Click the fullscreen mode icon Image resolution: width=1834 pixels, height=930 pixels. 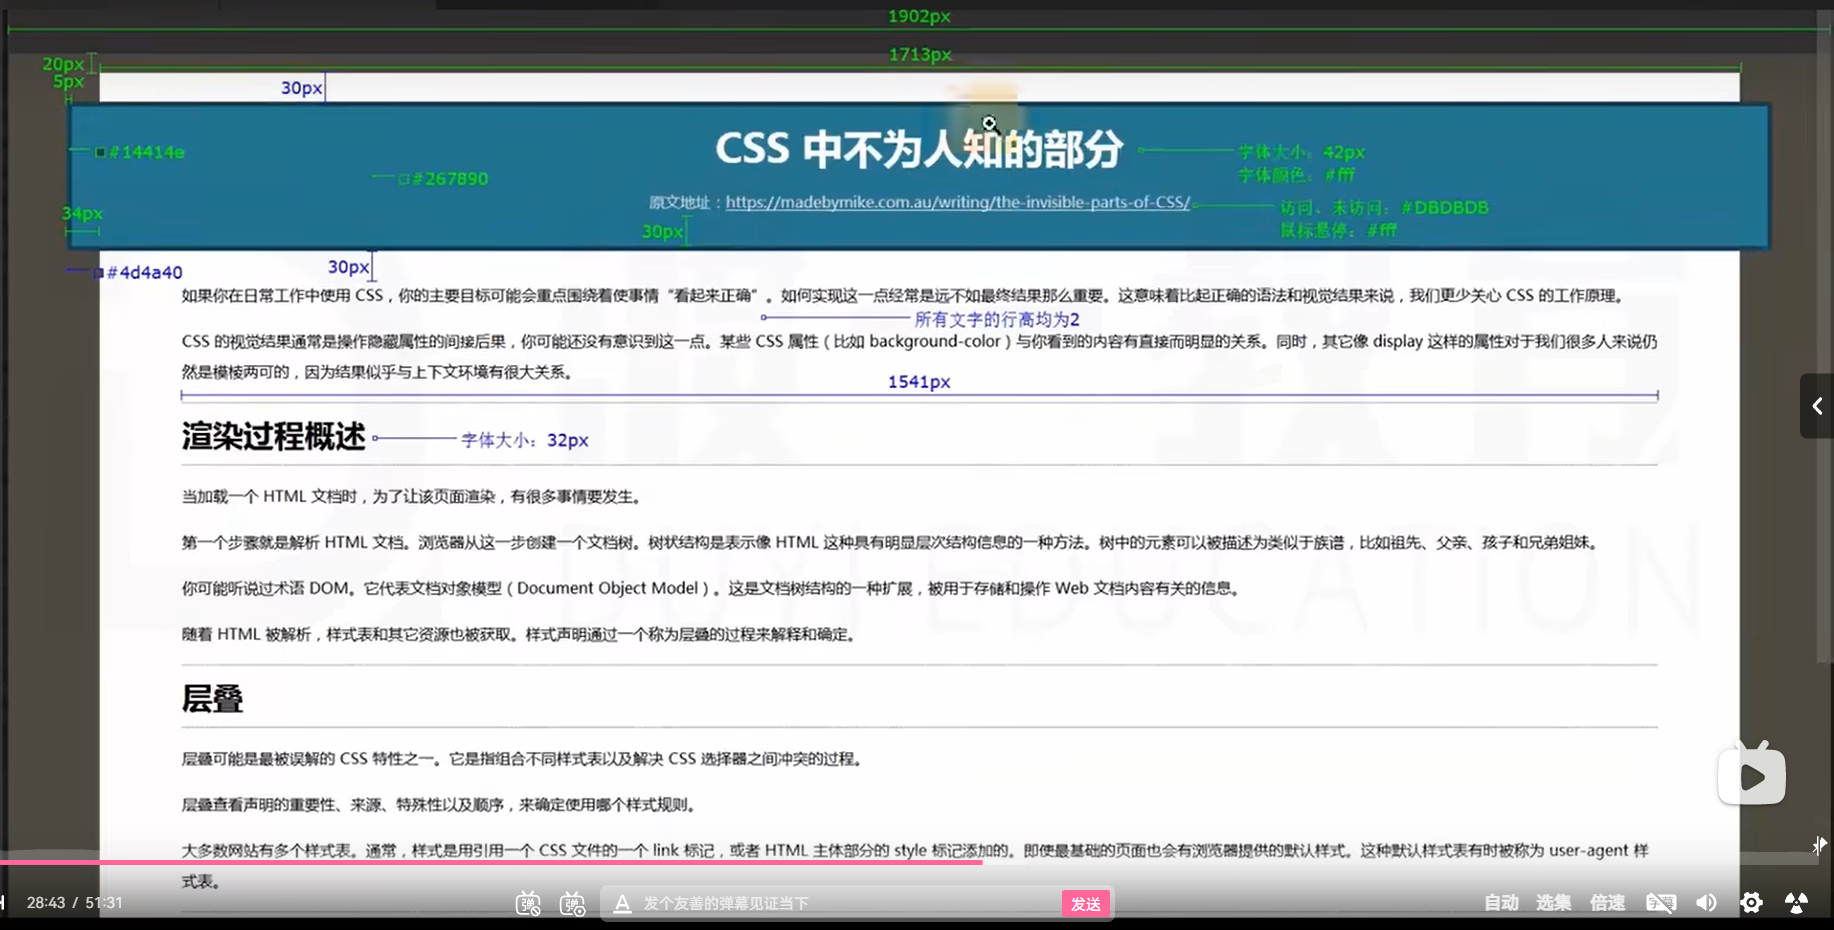pyautogui.click(x=1797, y=903)
